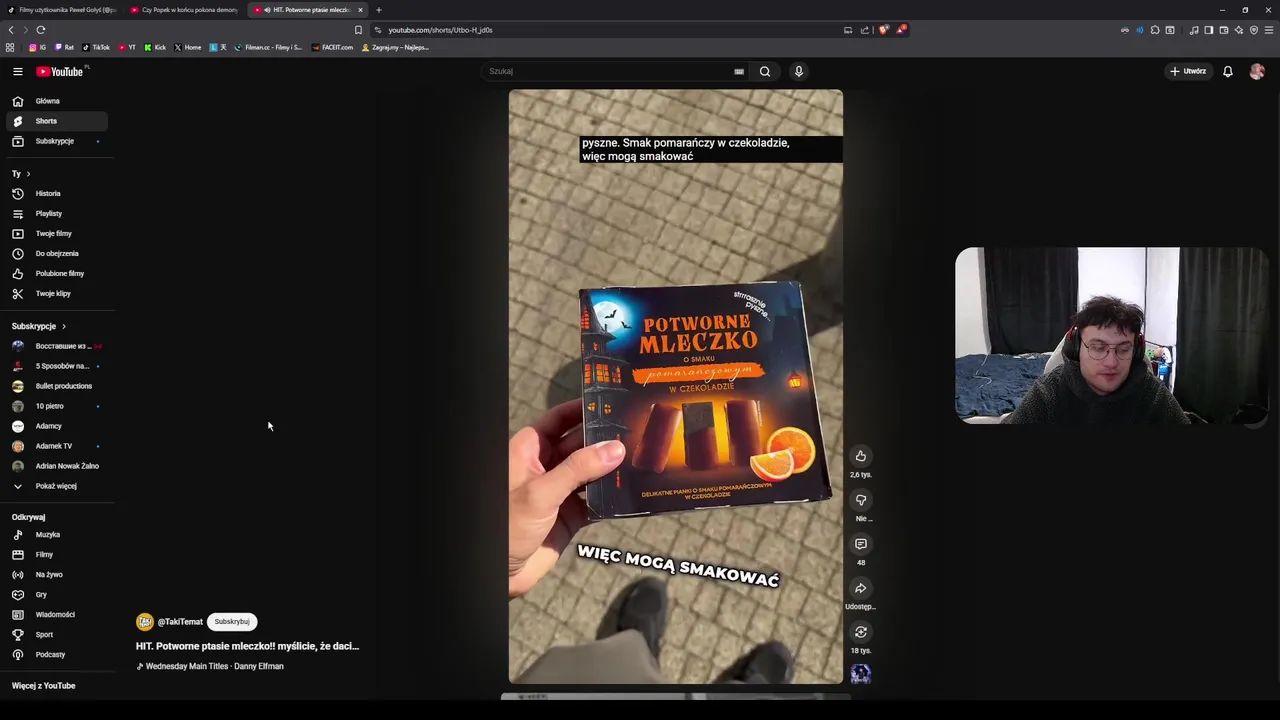
Task: Open Gry under Odkrywaj
Action: click(x=57, y=594)
